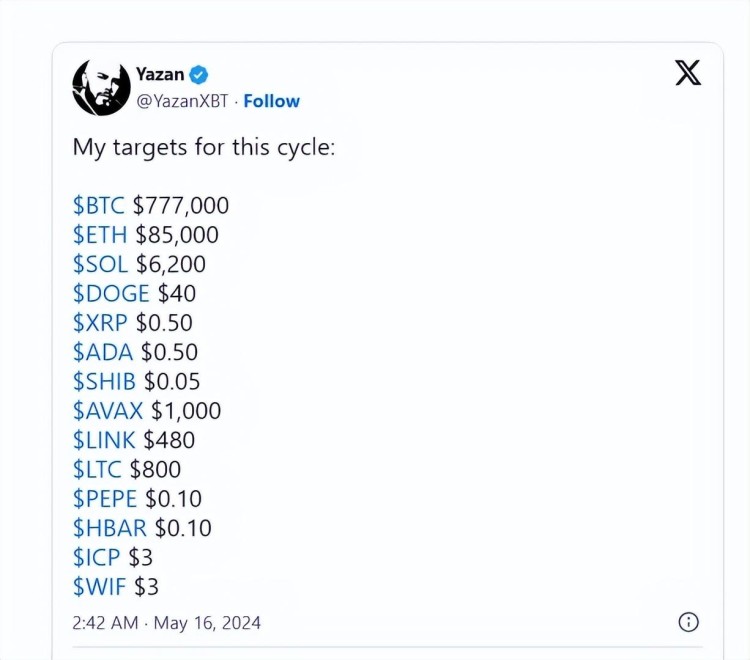The width and height of the screenshot is (750, 660).
Task: Click the blue verified badge
Action: (199, 75)
